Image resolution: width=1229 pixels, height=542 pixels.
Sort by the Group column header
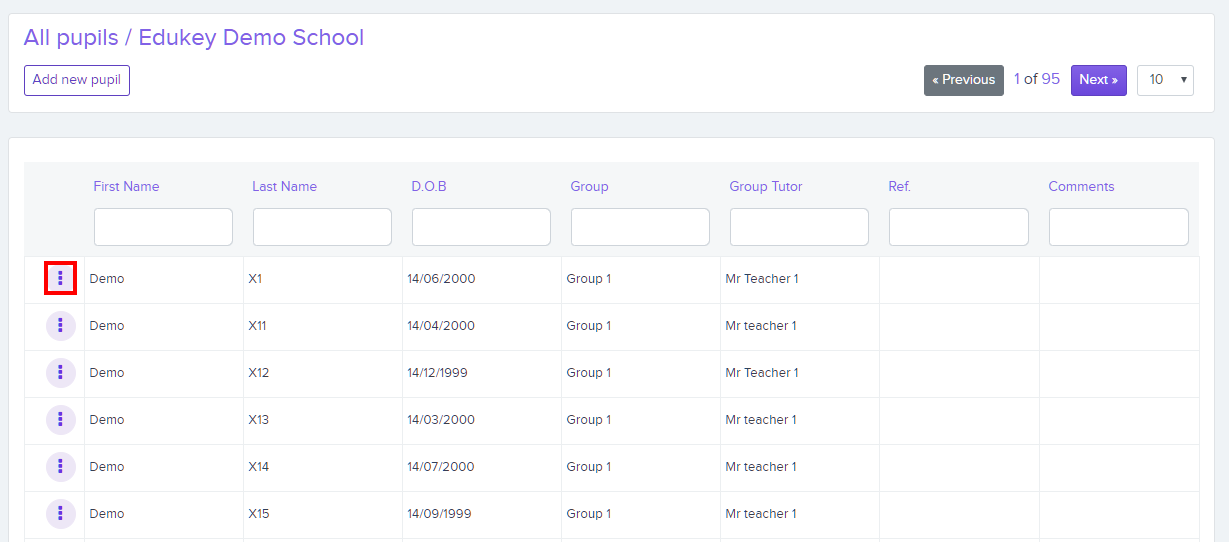(589, 186)
